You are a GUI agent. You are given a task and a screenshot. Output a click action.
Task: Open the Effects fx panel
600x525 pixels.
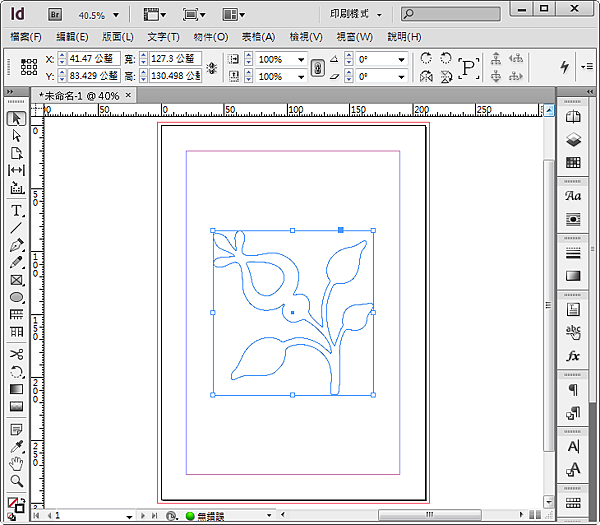click(x=573, y=356)
